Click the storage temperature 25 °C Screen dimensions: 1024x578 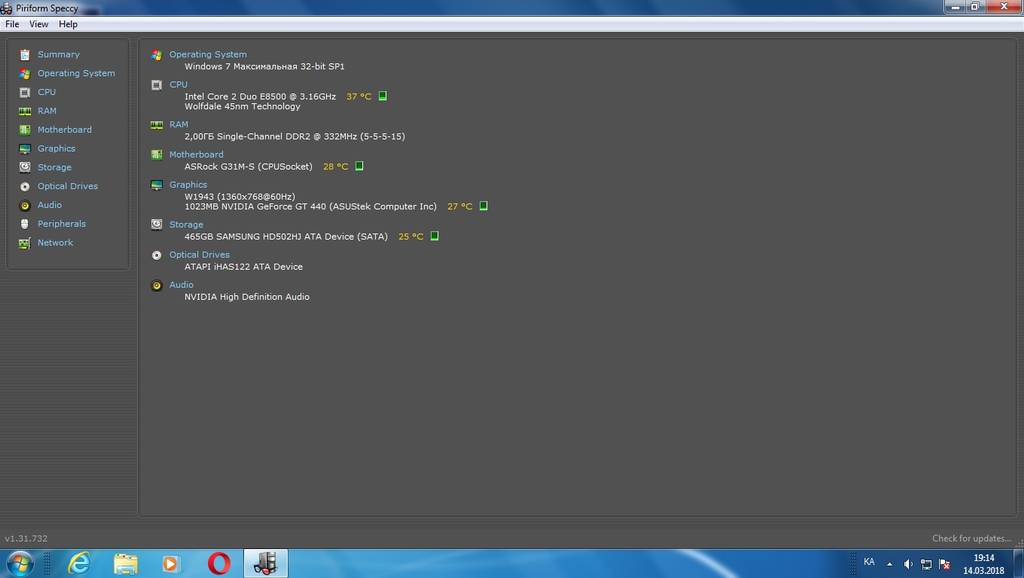(411, 236)
